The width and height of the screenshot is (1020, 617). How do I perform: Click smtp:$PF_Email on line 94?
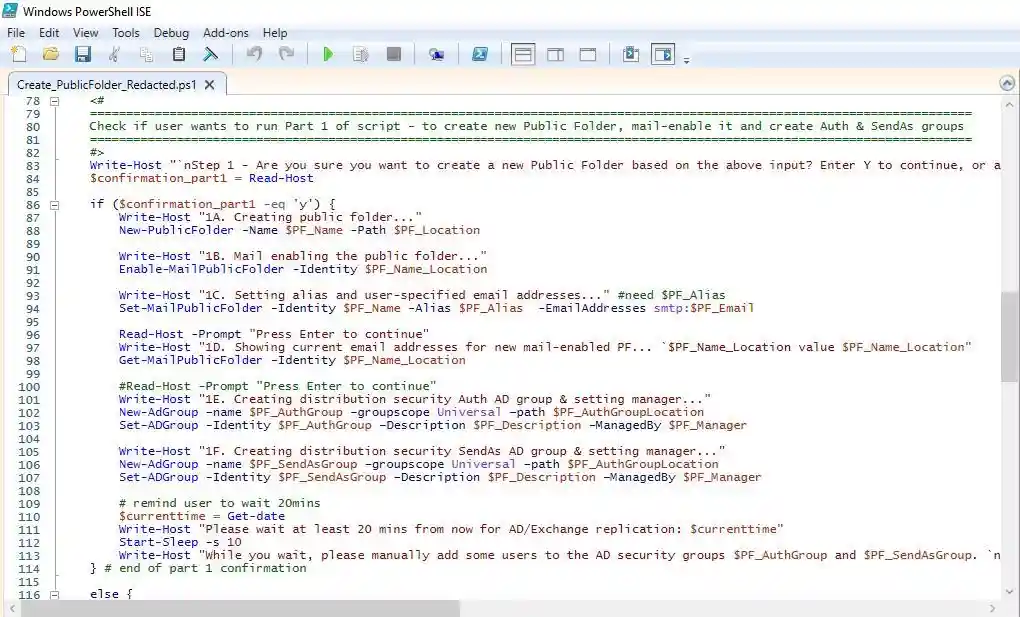704,308
